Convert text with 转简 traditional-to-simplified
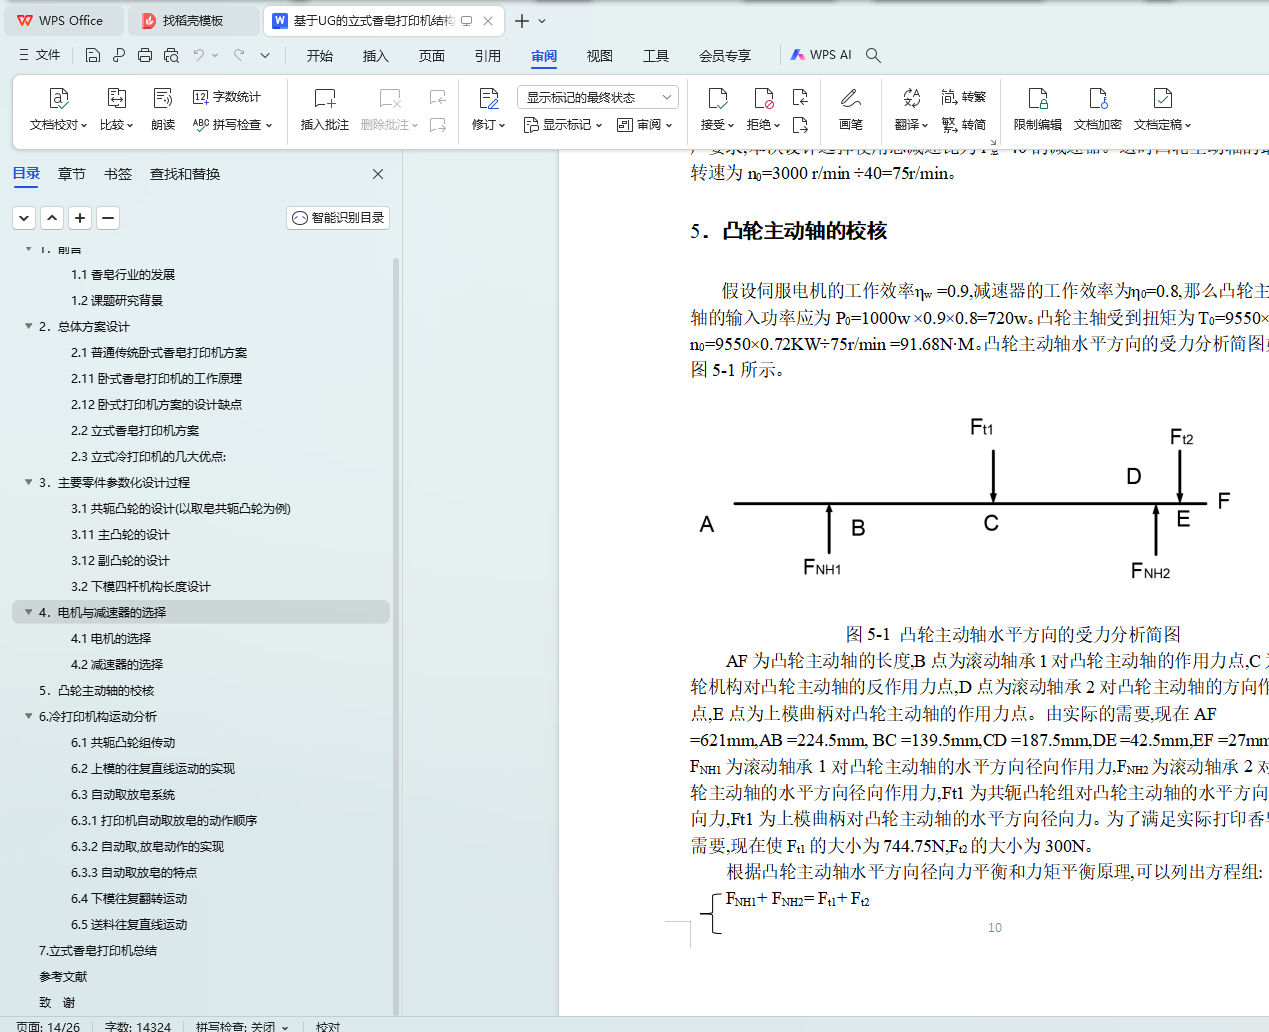The image size is (1269, 1032). click(963, 125)
